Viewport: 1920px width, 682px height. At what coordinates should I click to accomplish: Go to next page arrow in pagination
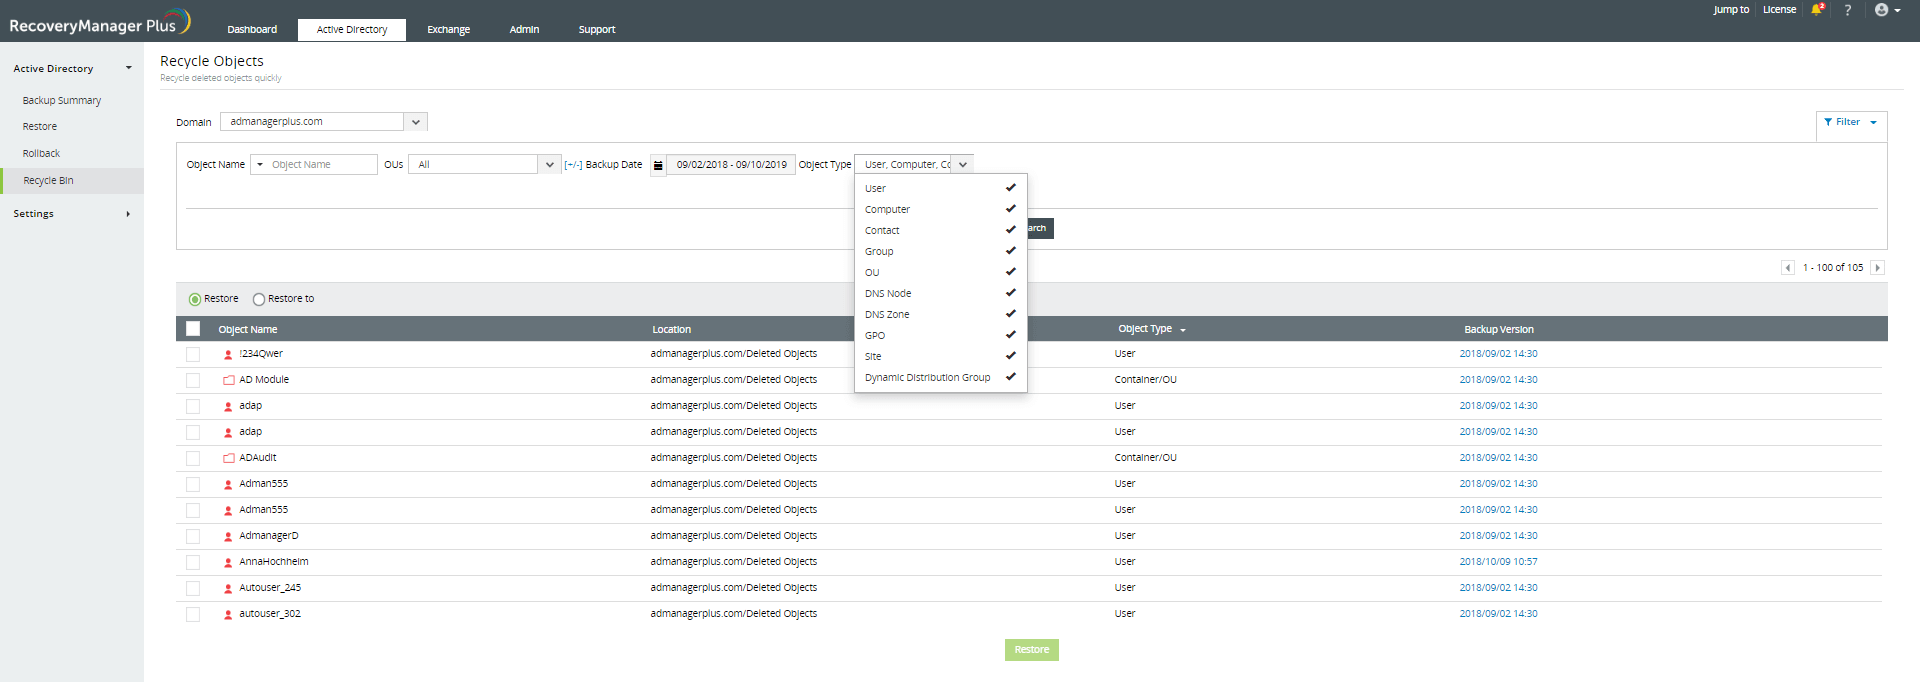tap(1877, 268)
